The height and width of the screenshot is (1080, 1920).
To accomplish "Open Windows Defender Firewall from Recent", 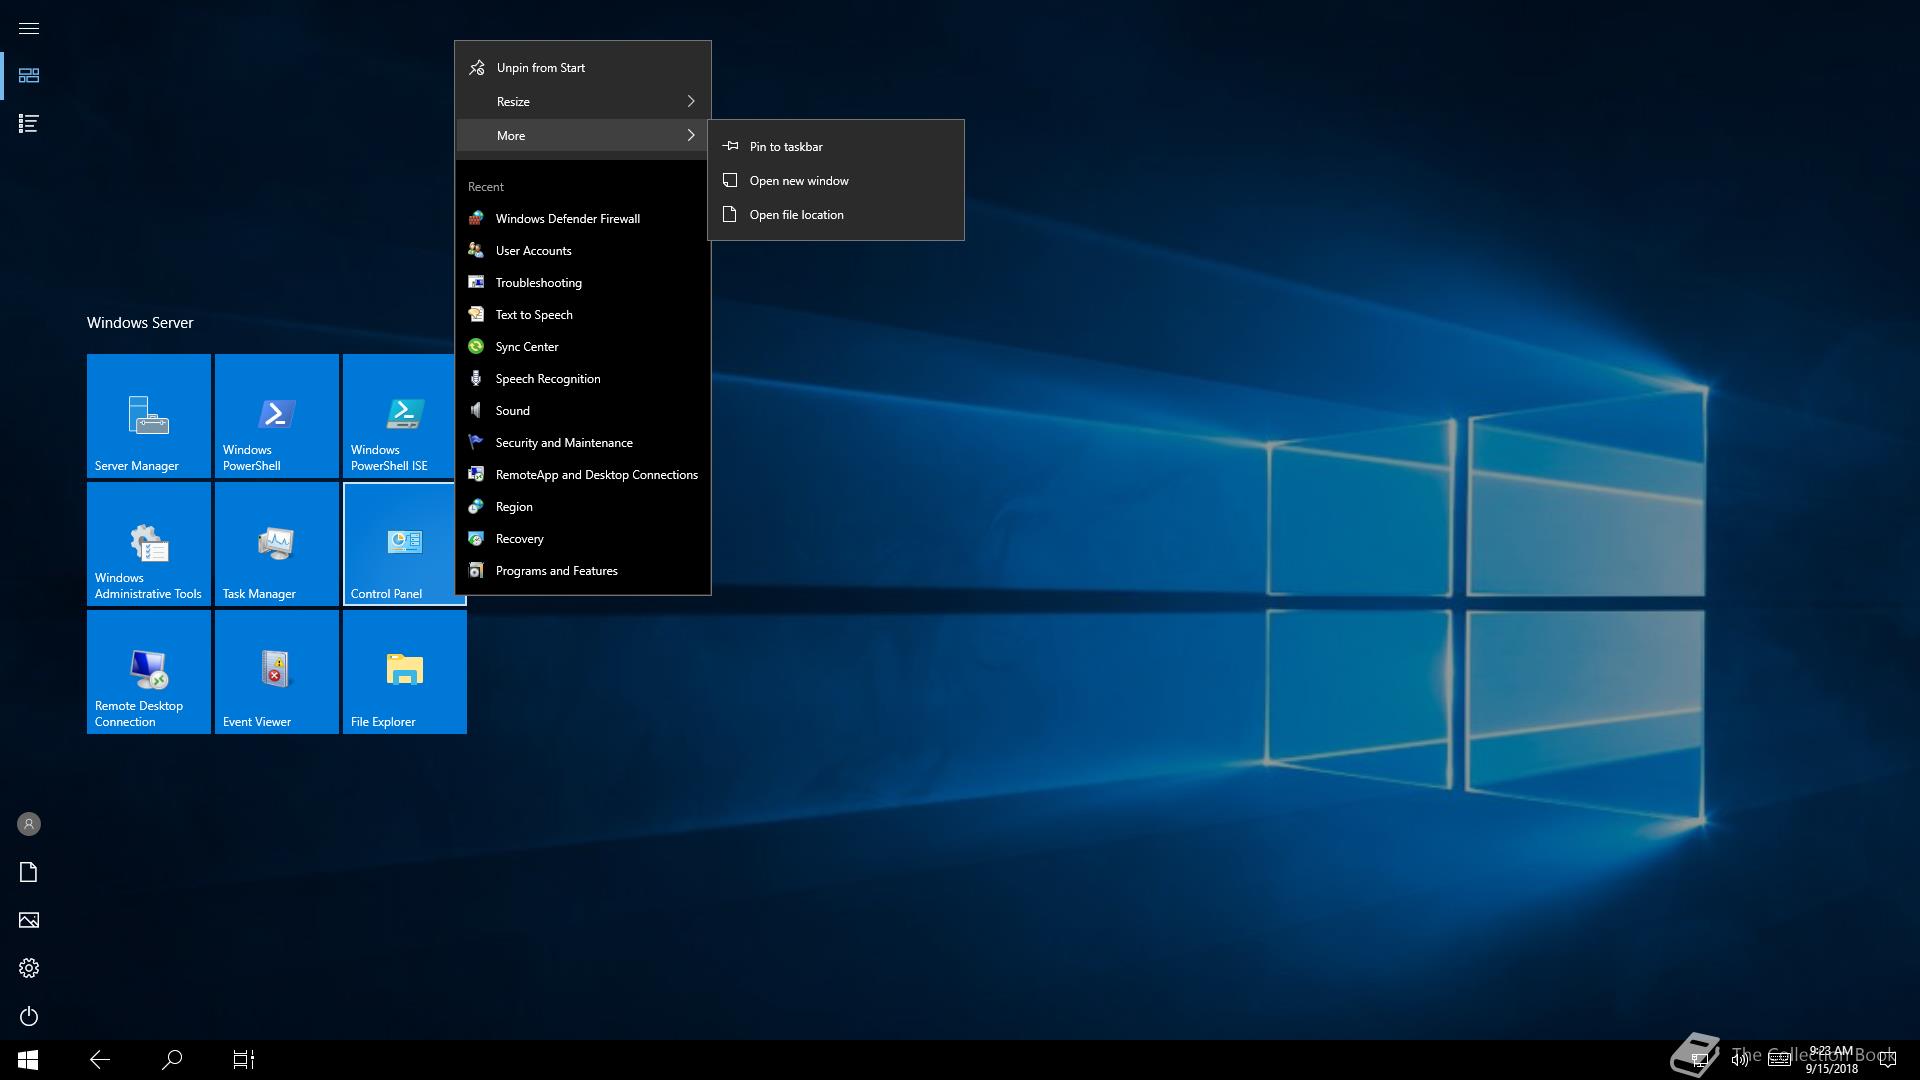I will 583,219.
